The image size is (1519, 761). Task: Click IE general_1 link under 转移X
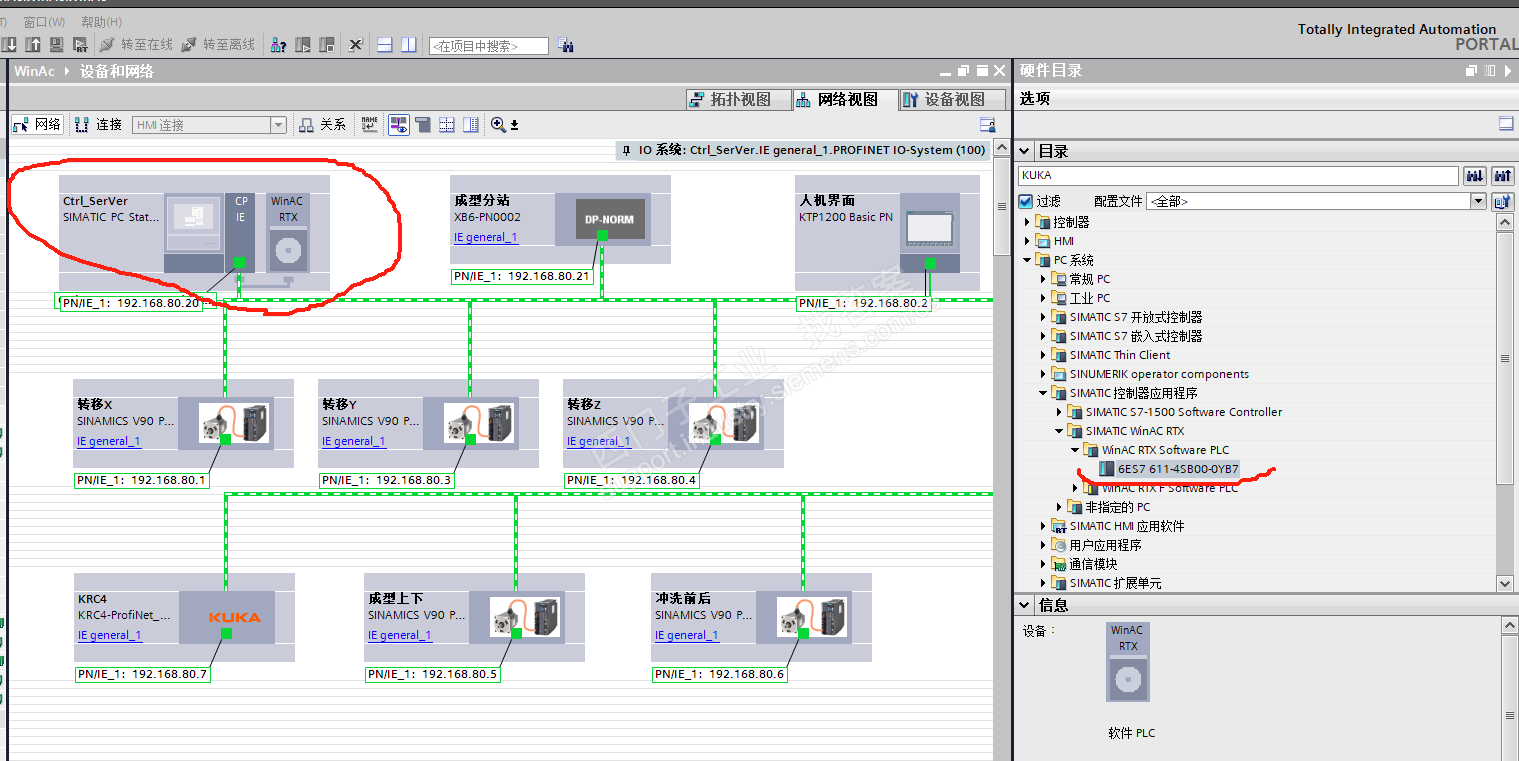point(109,441)
